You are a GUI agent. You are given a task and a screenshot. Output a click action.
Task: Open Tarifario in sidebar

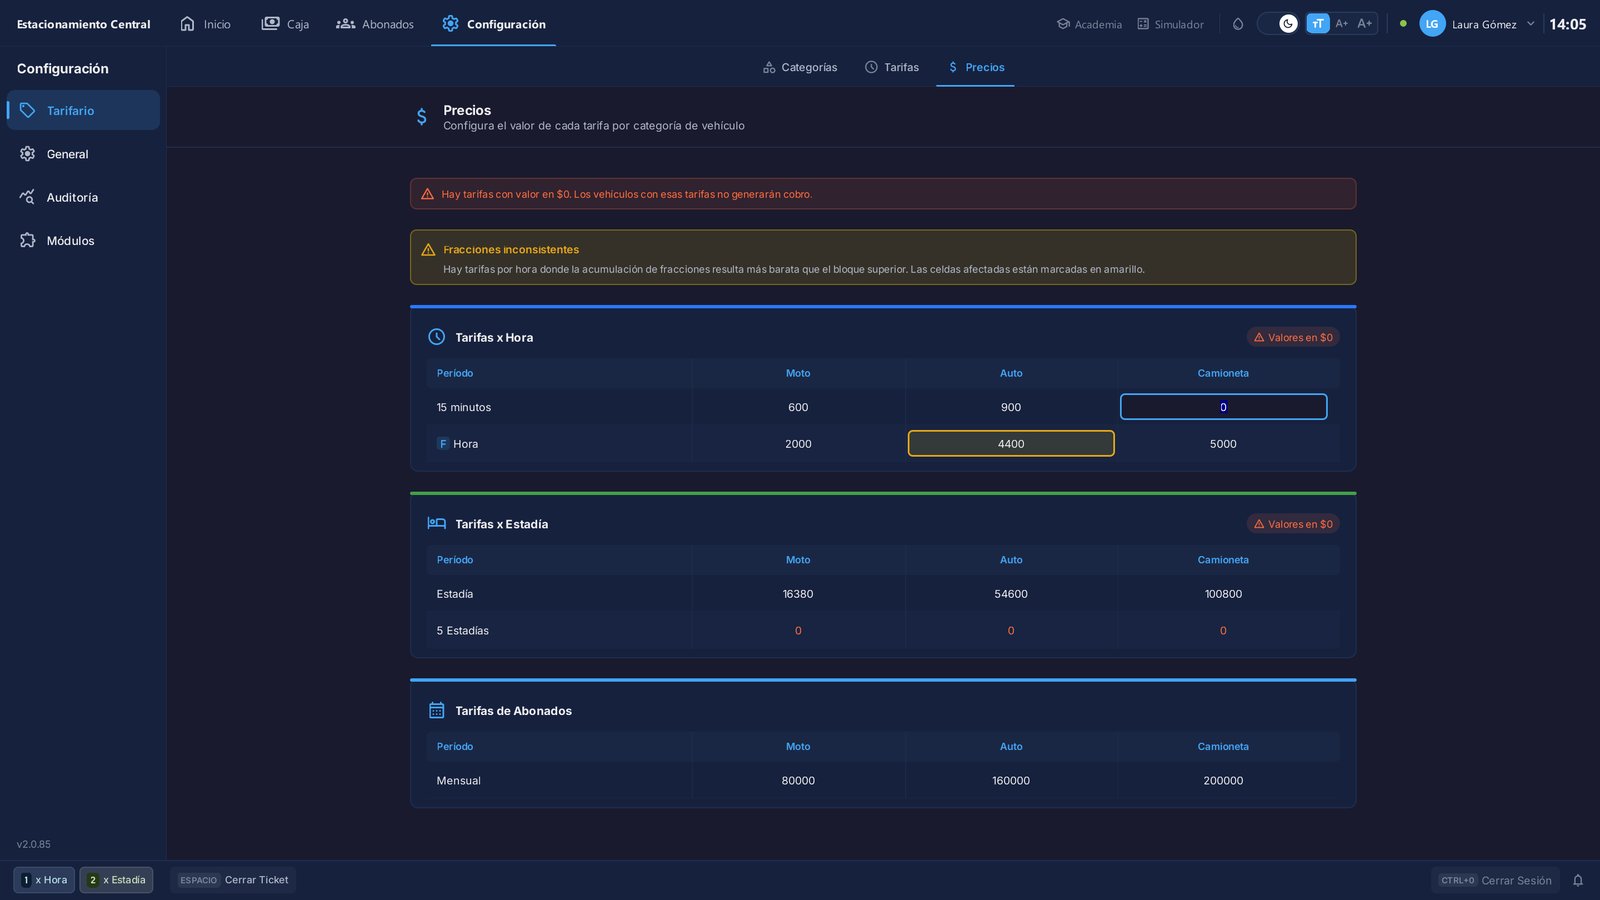tap(83, 110)
